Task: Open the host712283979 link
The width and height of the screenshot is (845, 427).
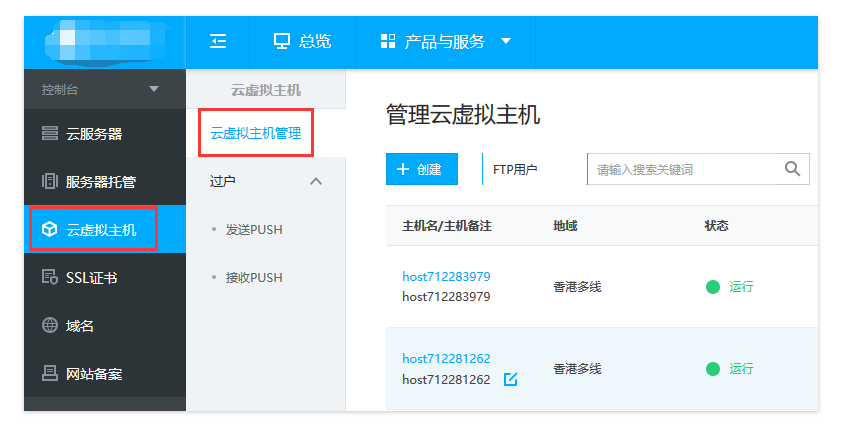Action: (446, 276)
